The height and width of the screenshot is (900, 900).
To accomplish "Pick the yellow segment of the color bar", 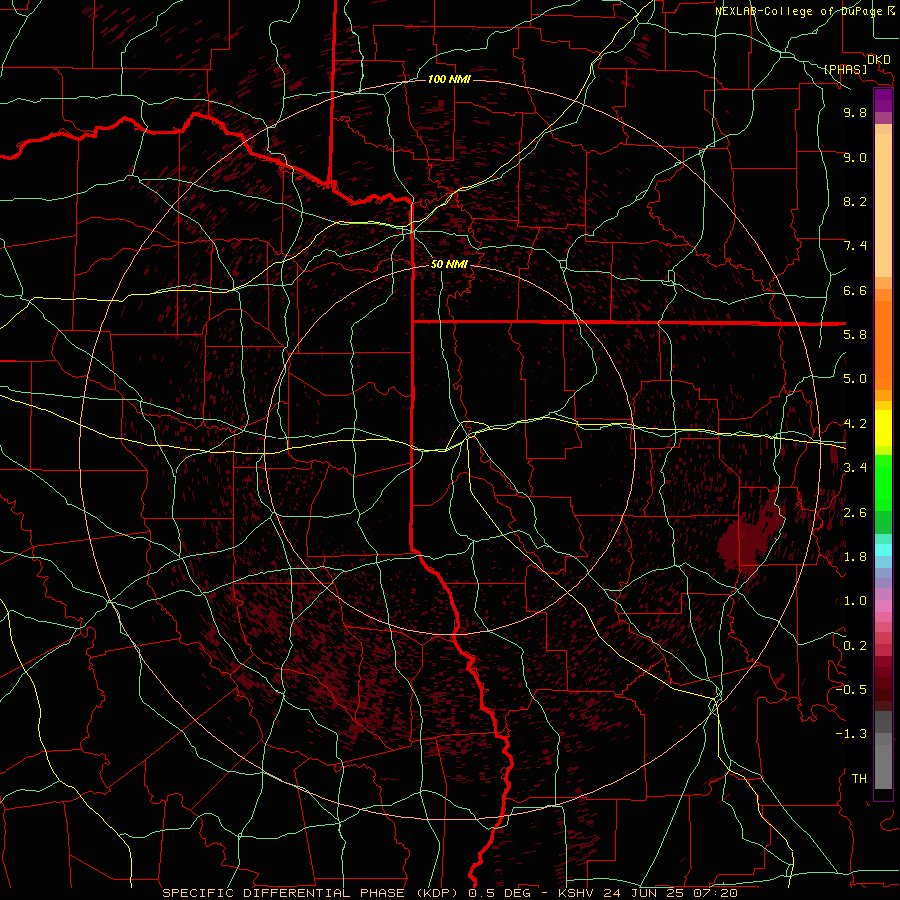I will [x=883, y=428].
